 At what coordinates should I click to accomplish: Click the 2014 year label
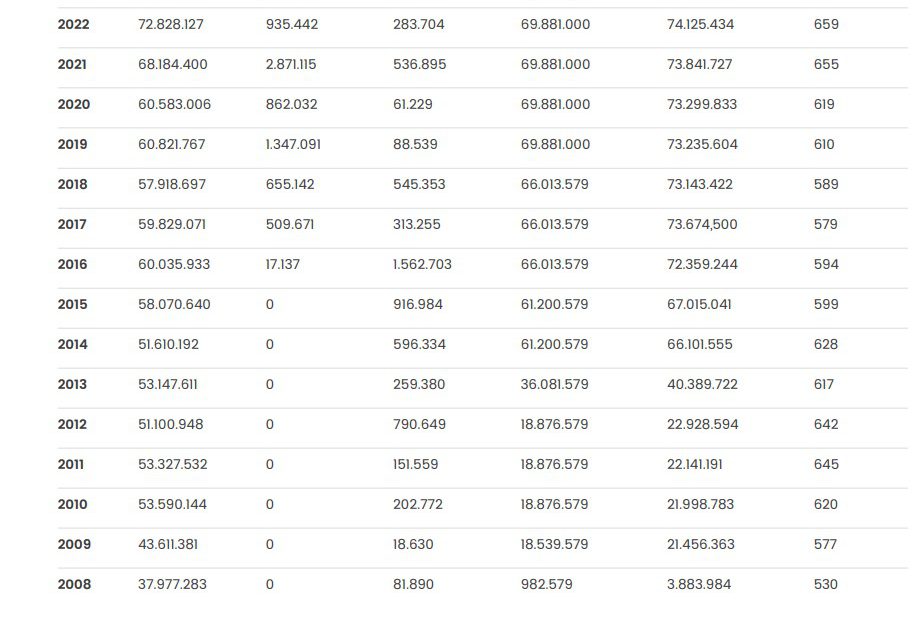click(72, 344)
